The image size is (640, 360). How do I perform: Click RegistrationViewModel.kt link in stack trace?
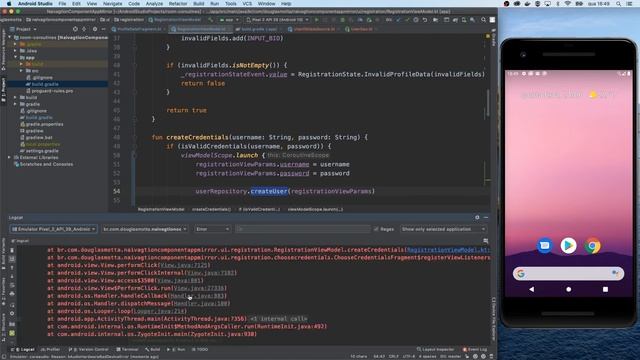point(448,250)
